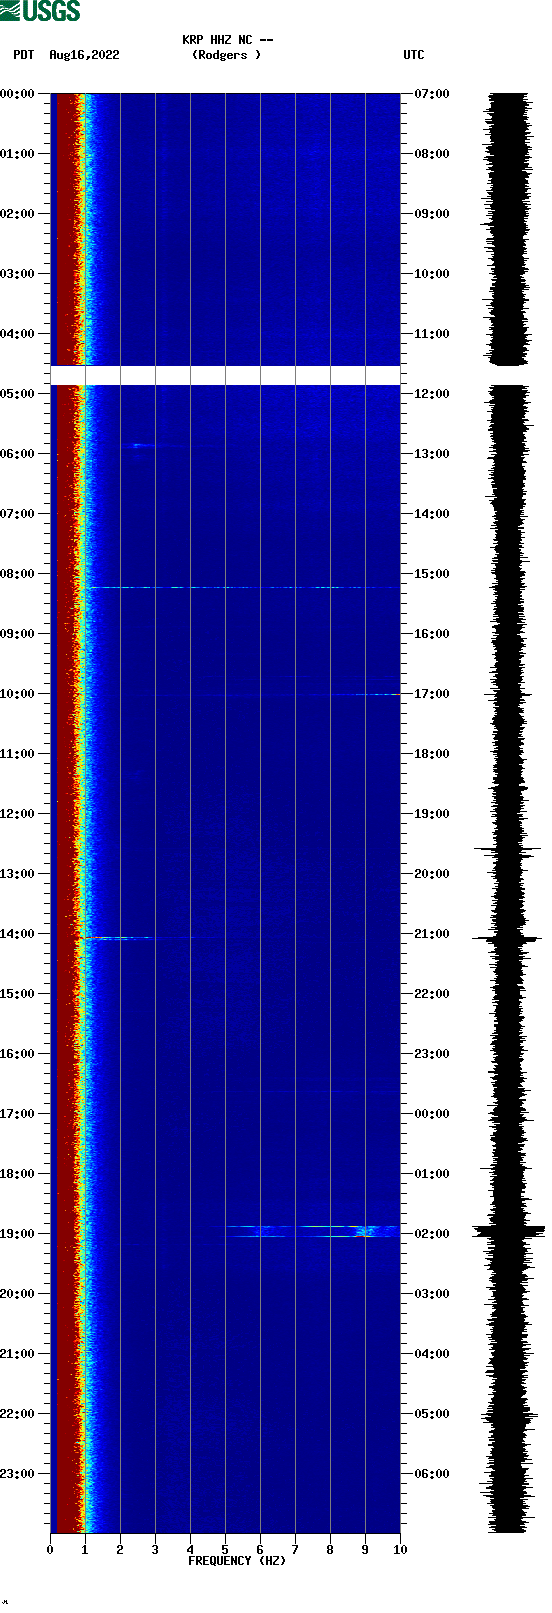Click the 'PDT' timezone label
552x1613 pixels.
click(x=23, y=55)
